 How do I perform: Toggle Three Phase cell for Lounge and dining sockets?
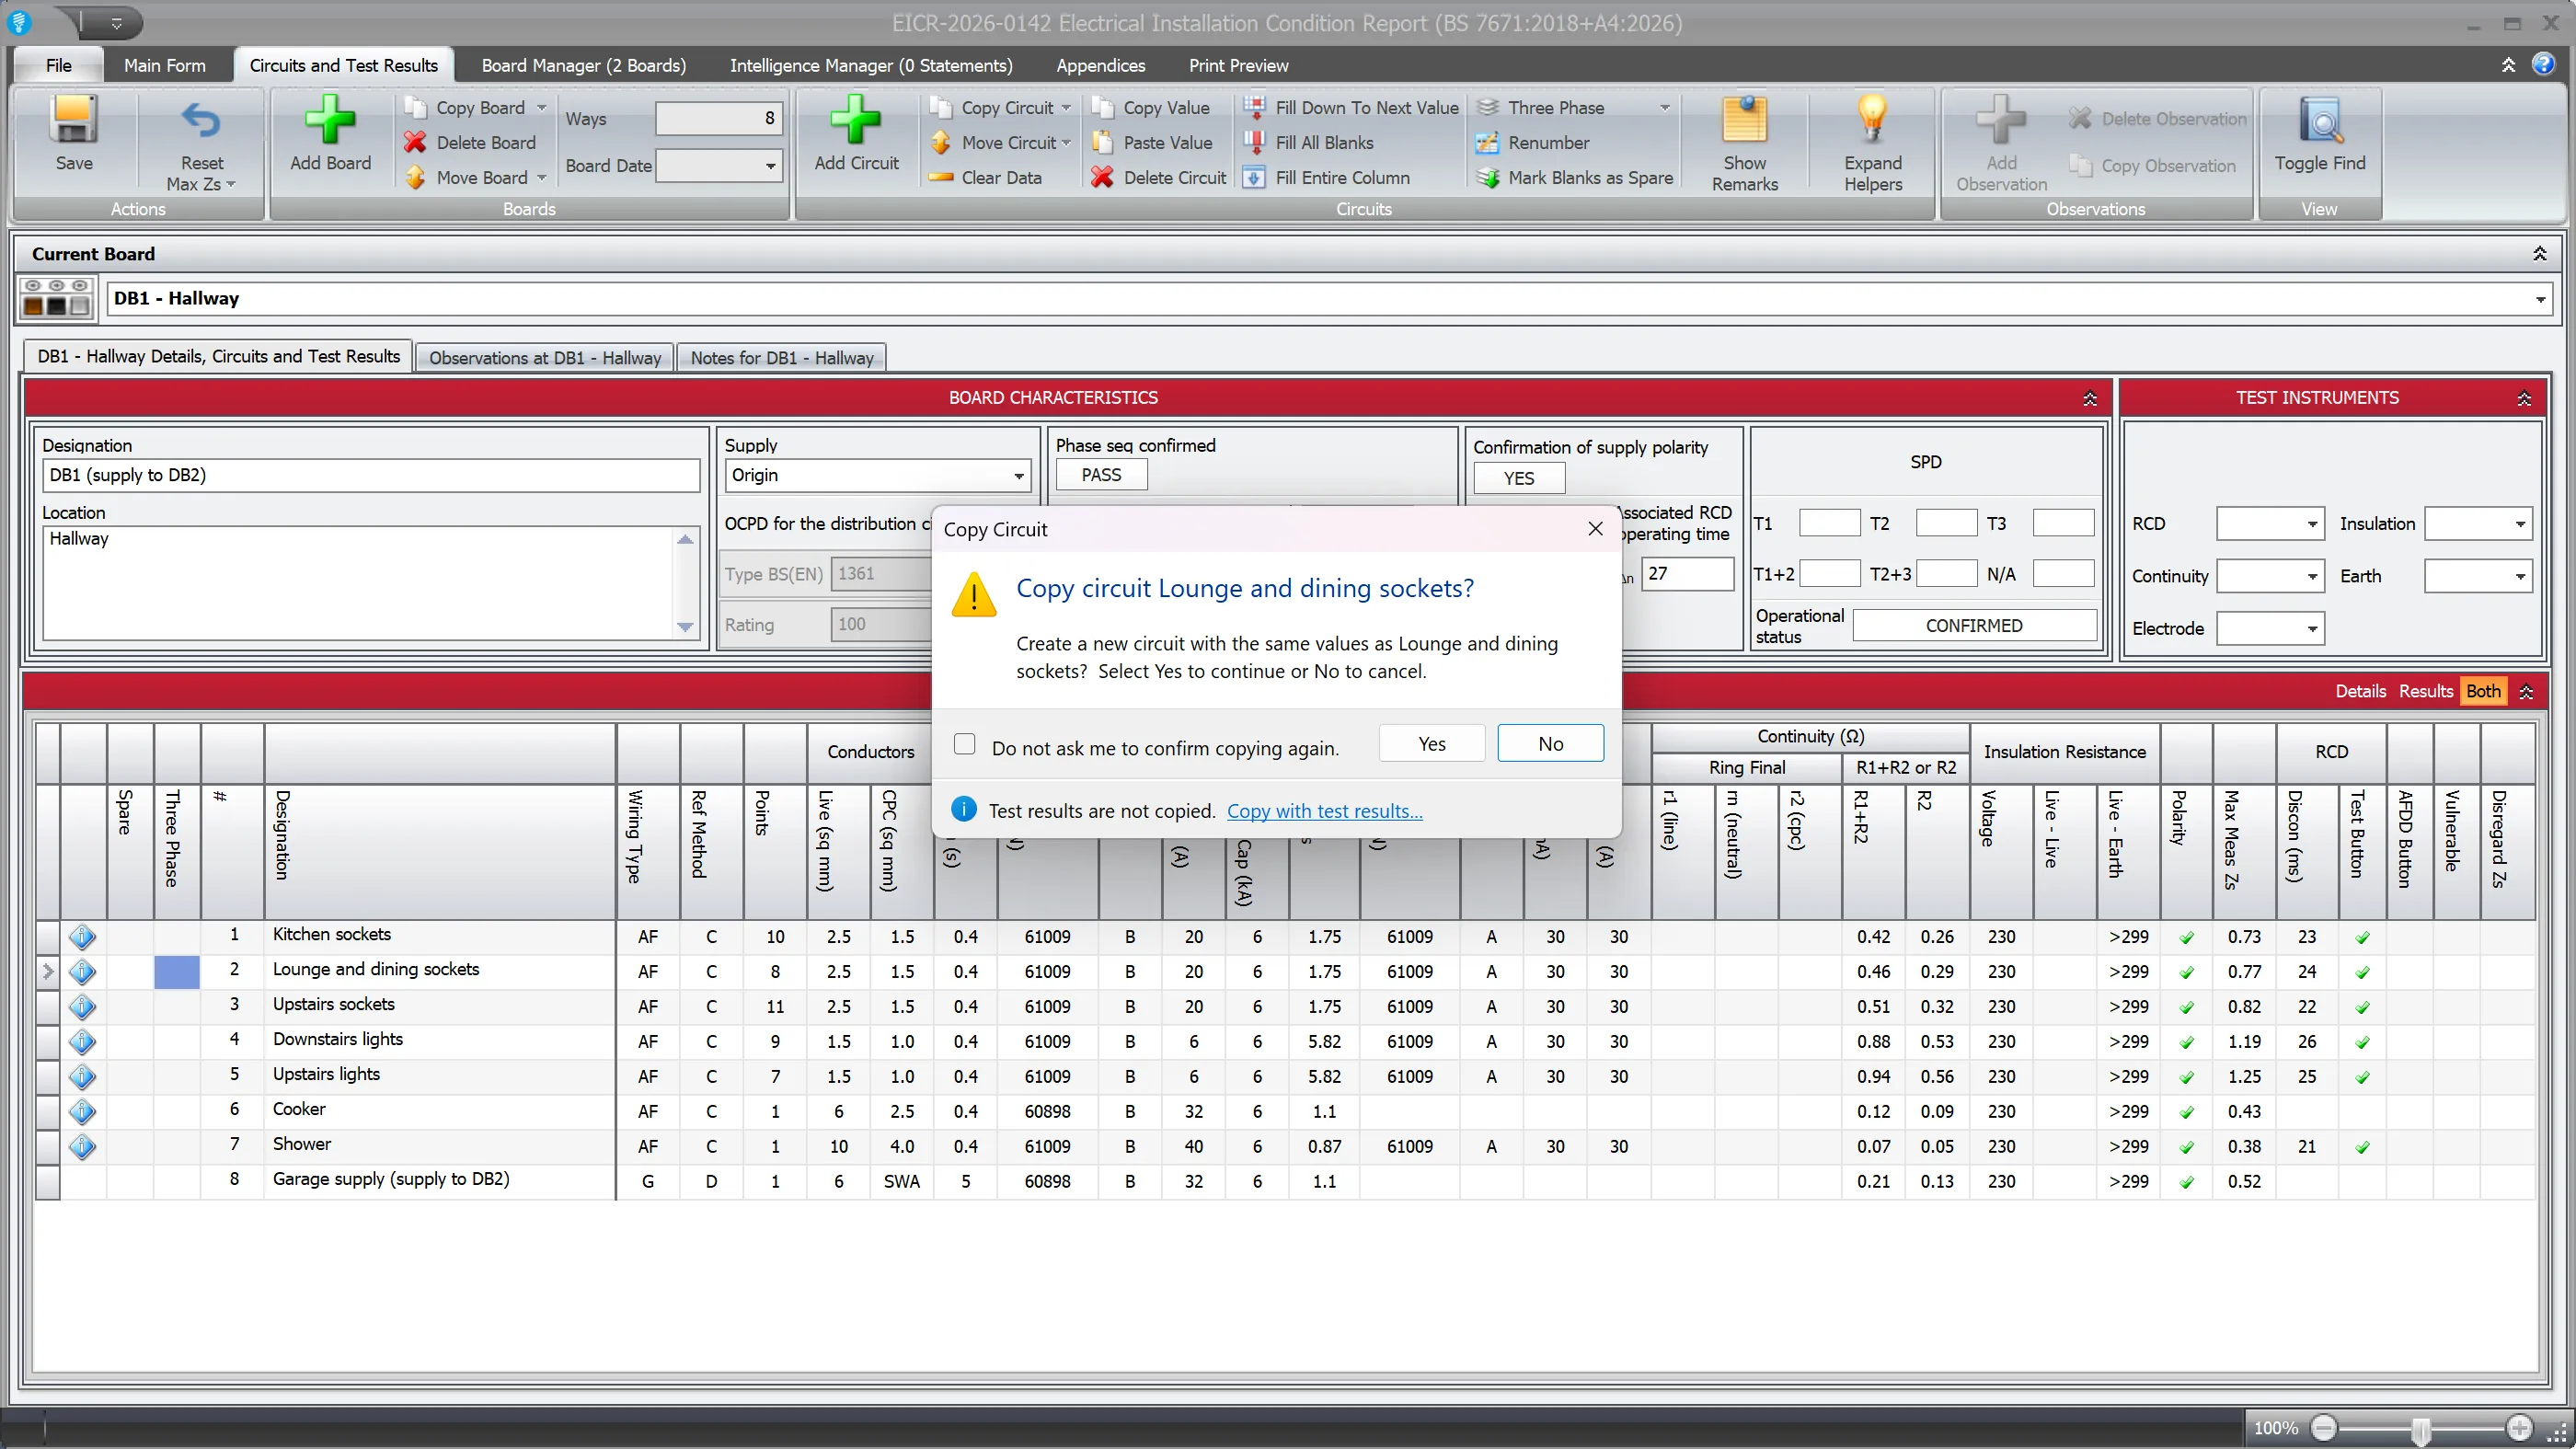coord(177,971)
